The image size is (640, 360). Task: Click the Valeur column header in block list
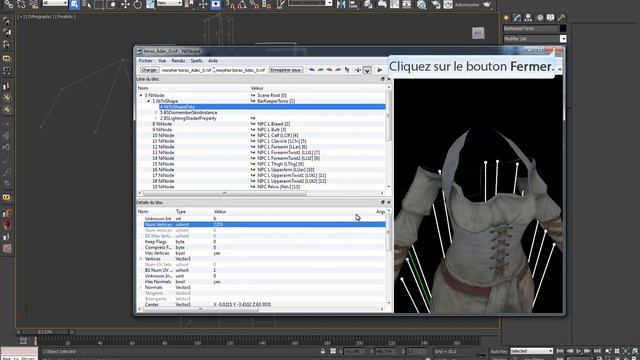point(257,88)
